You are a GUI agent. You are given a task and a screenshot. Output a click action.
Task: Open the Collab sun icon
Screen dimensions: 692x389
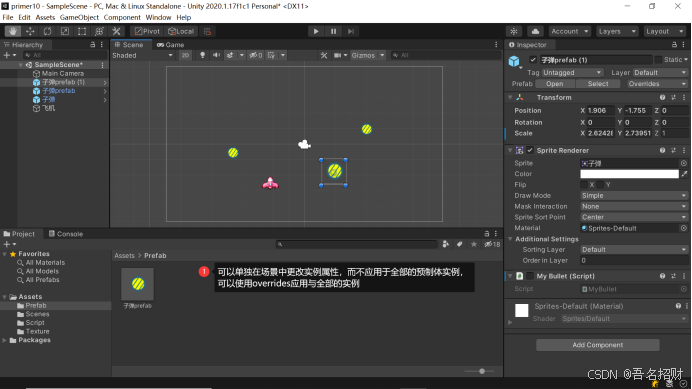click(x=514, y=31)
